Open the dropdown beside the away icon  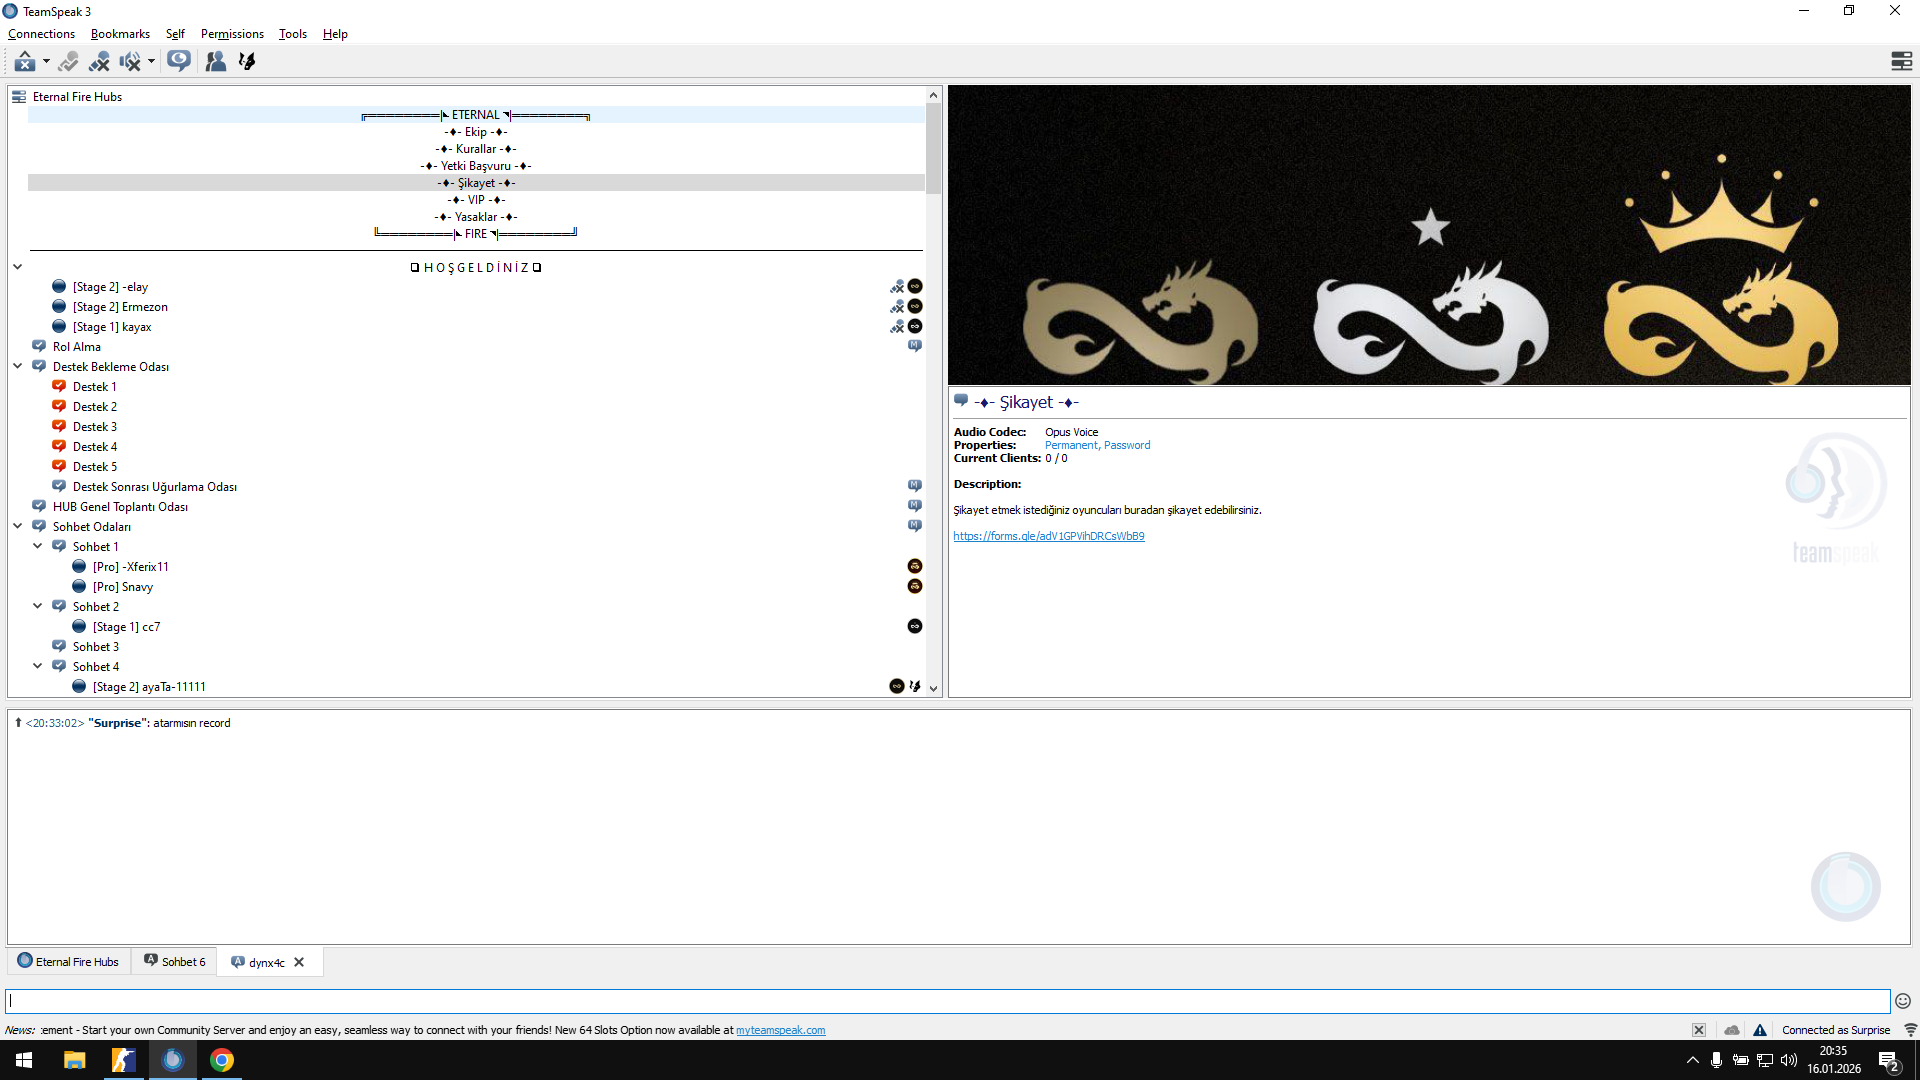46,62
